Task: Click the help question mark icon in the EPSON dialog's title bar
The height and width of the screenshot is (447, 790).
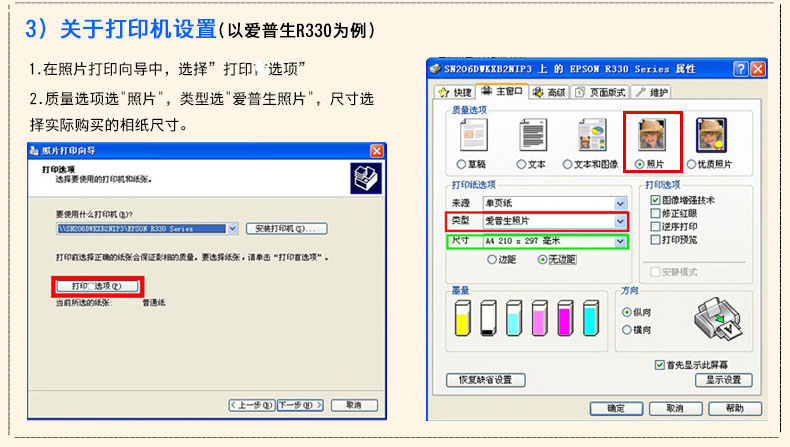Action: point(740,69)
